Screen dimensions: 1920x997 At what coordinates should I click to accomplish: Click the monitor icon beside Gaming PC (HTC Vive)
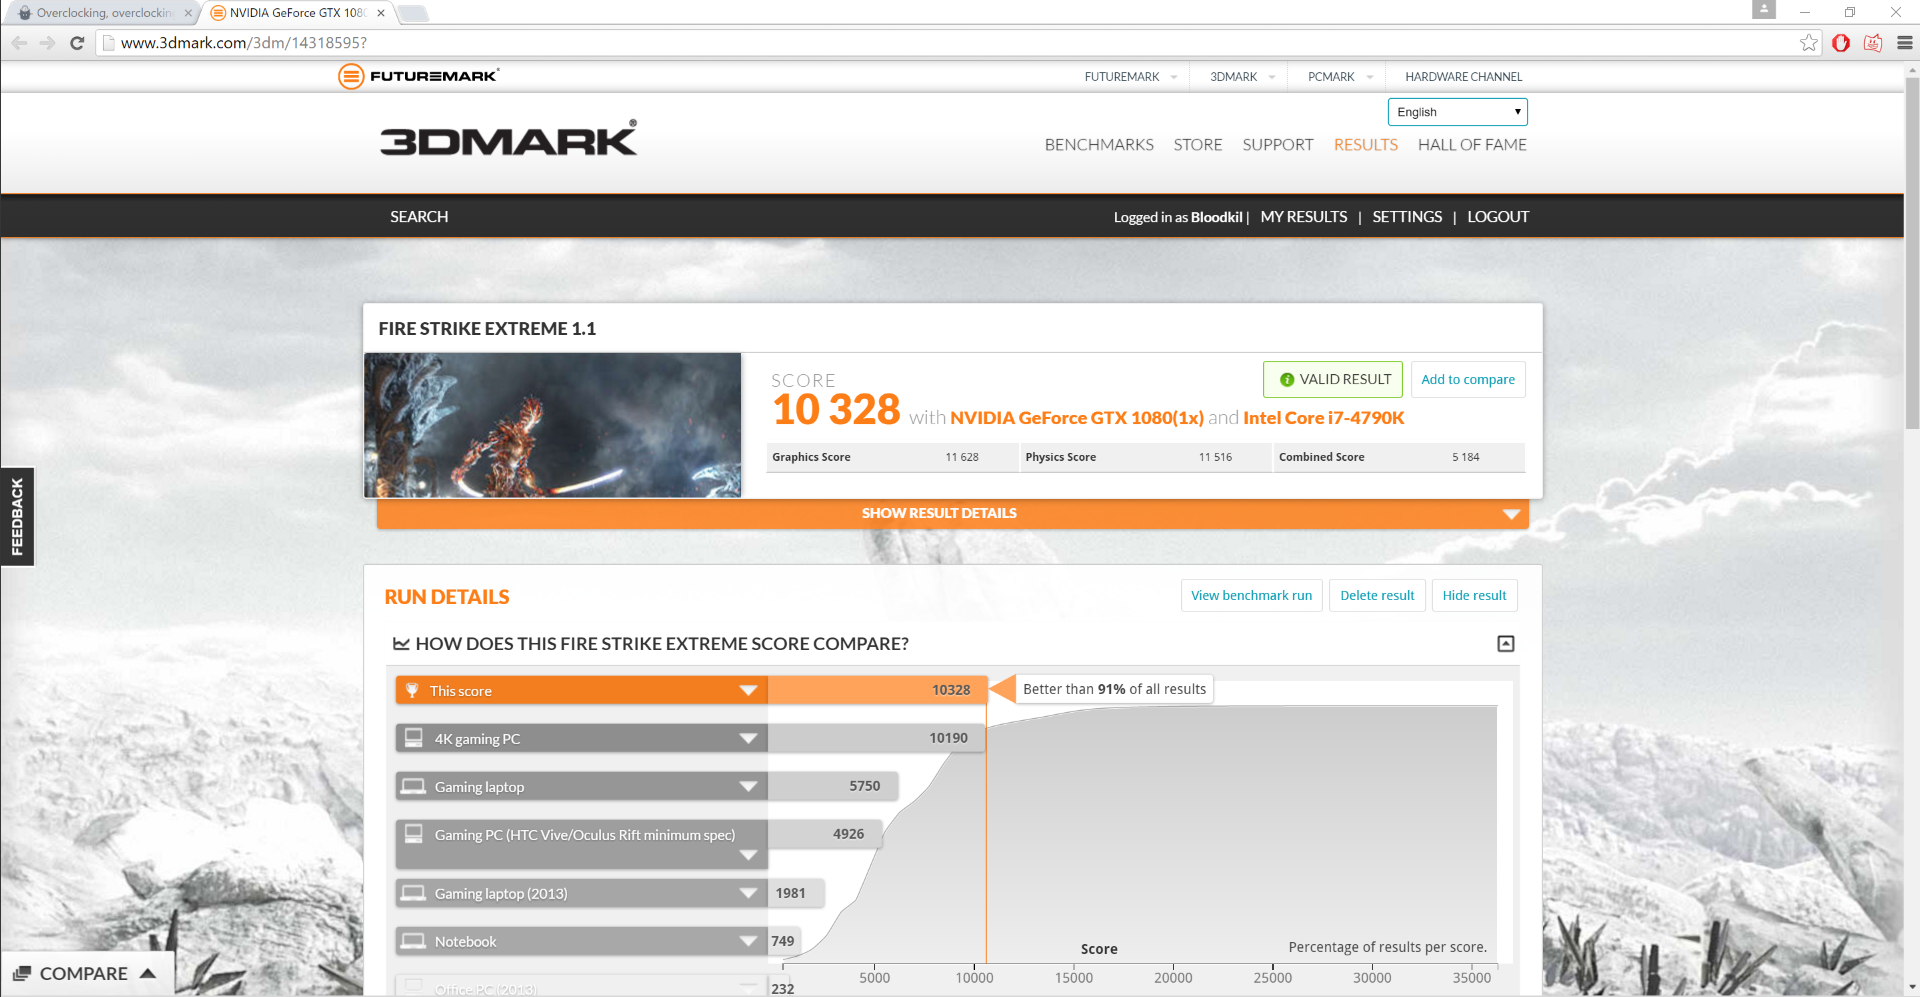413,833
